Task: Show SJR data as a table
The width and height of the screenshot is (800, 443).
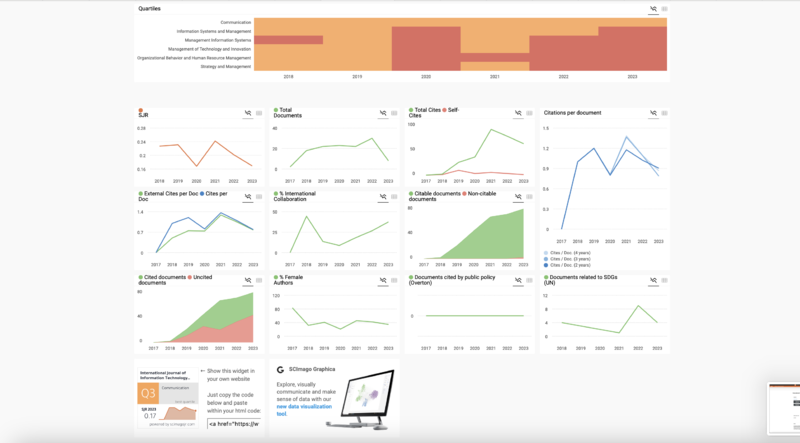Action: tap(258, 113)
